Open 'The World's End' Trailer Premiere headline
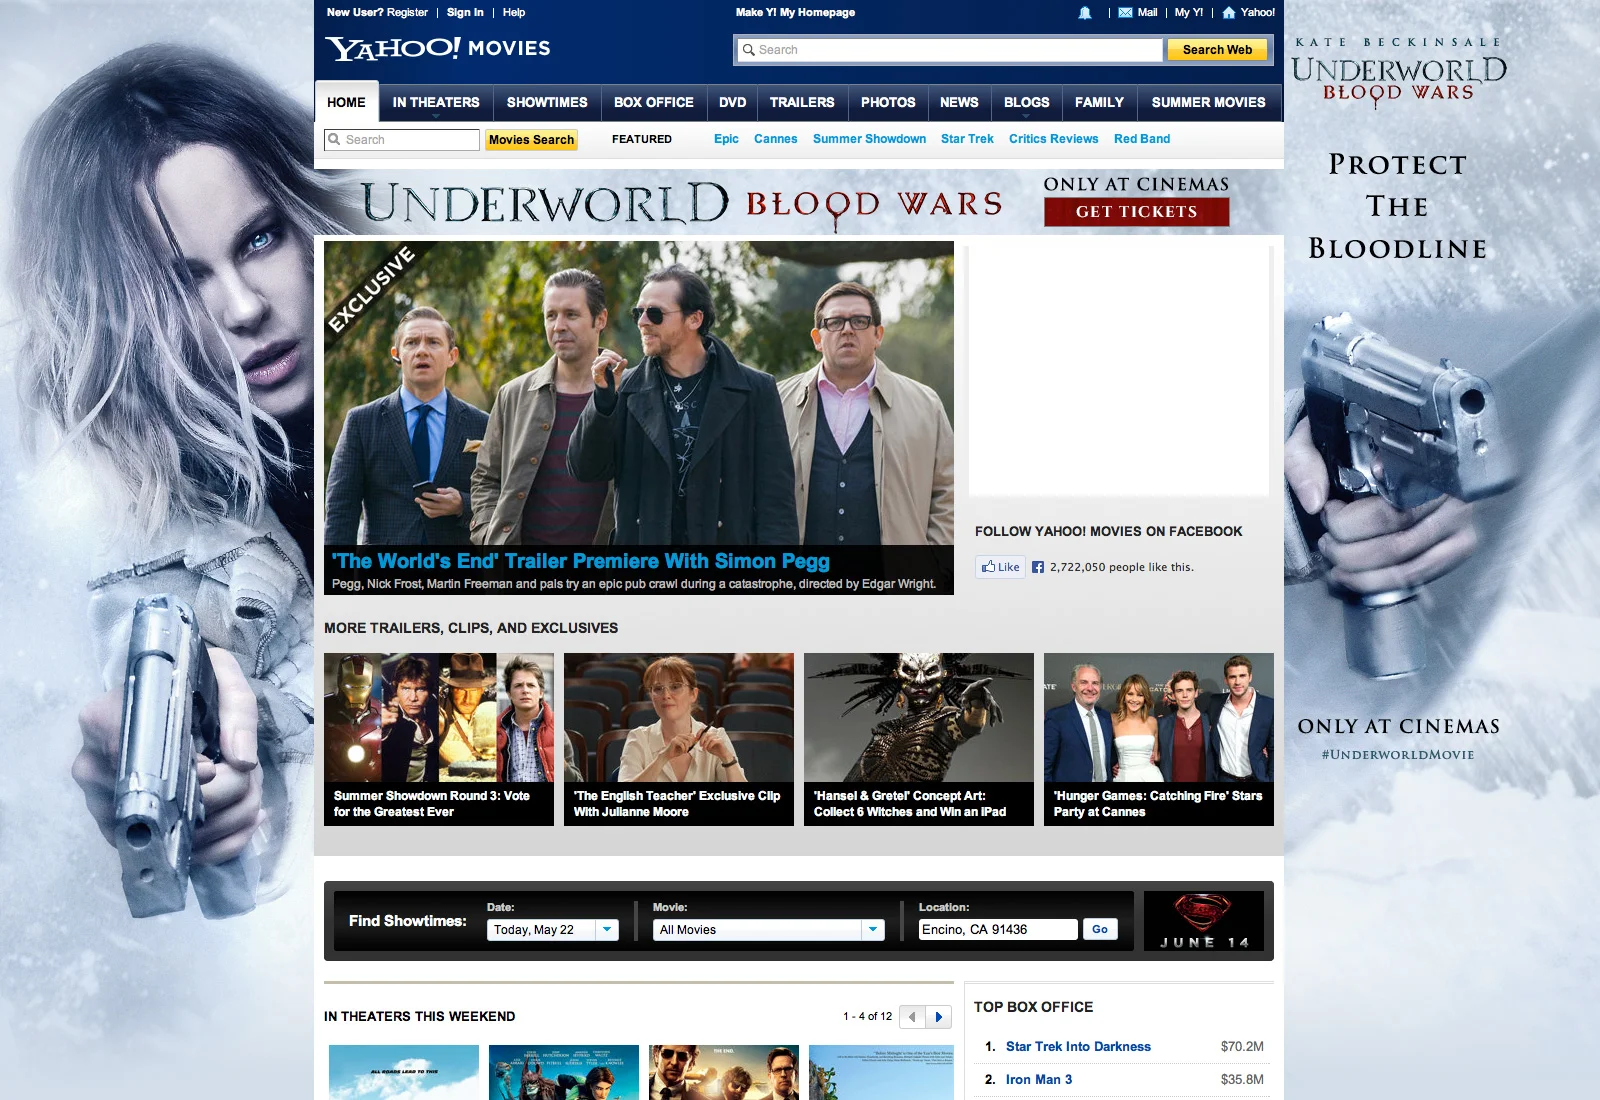Image resolution: width=1600 pixels, height=1100 pixels. click(581, 561)
